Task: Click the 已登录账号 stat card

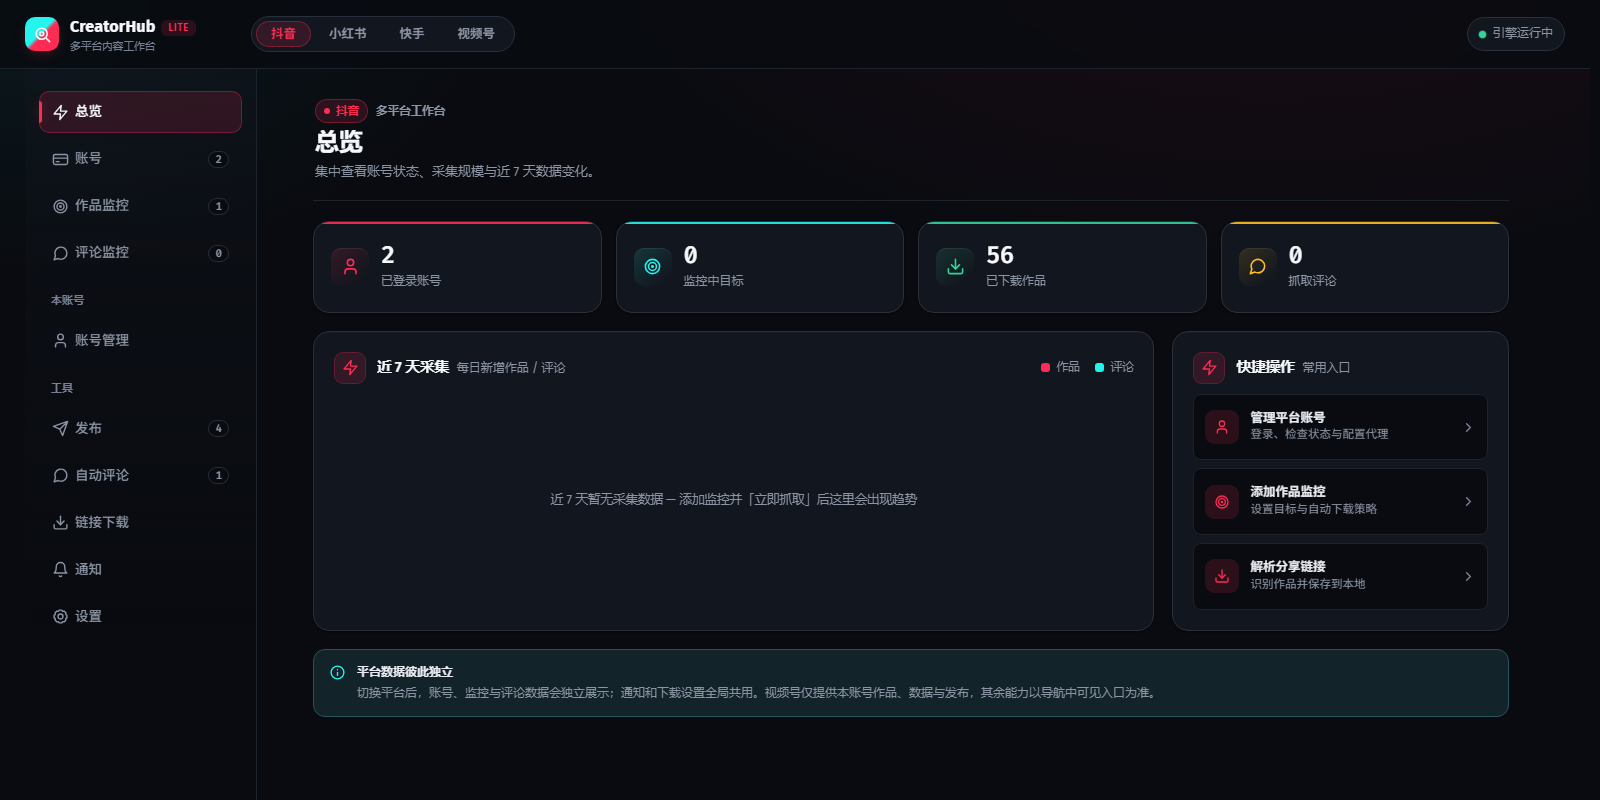Action: 457,267
